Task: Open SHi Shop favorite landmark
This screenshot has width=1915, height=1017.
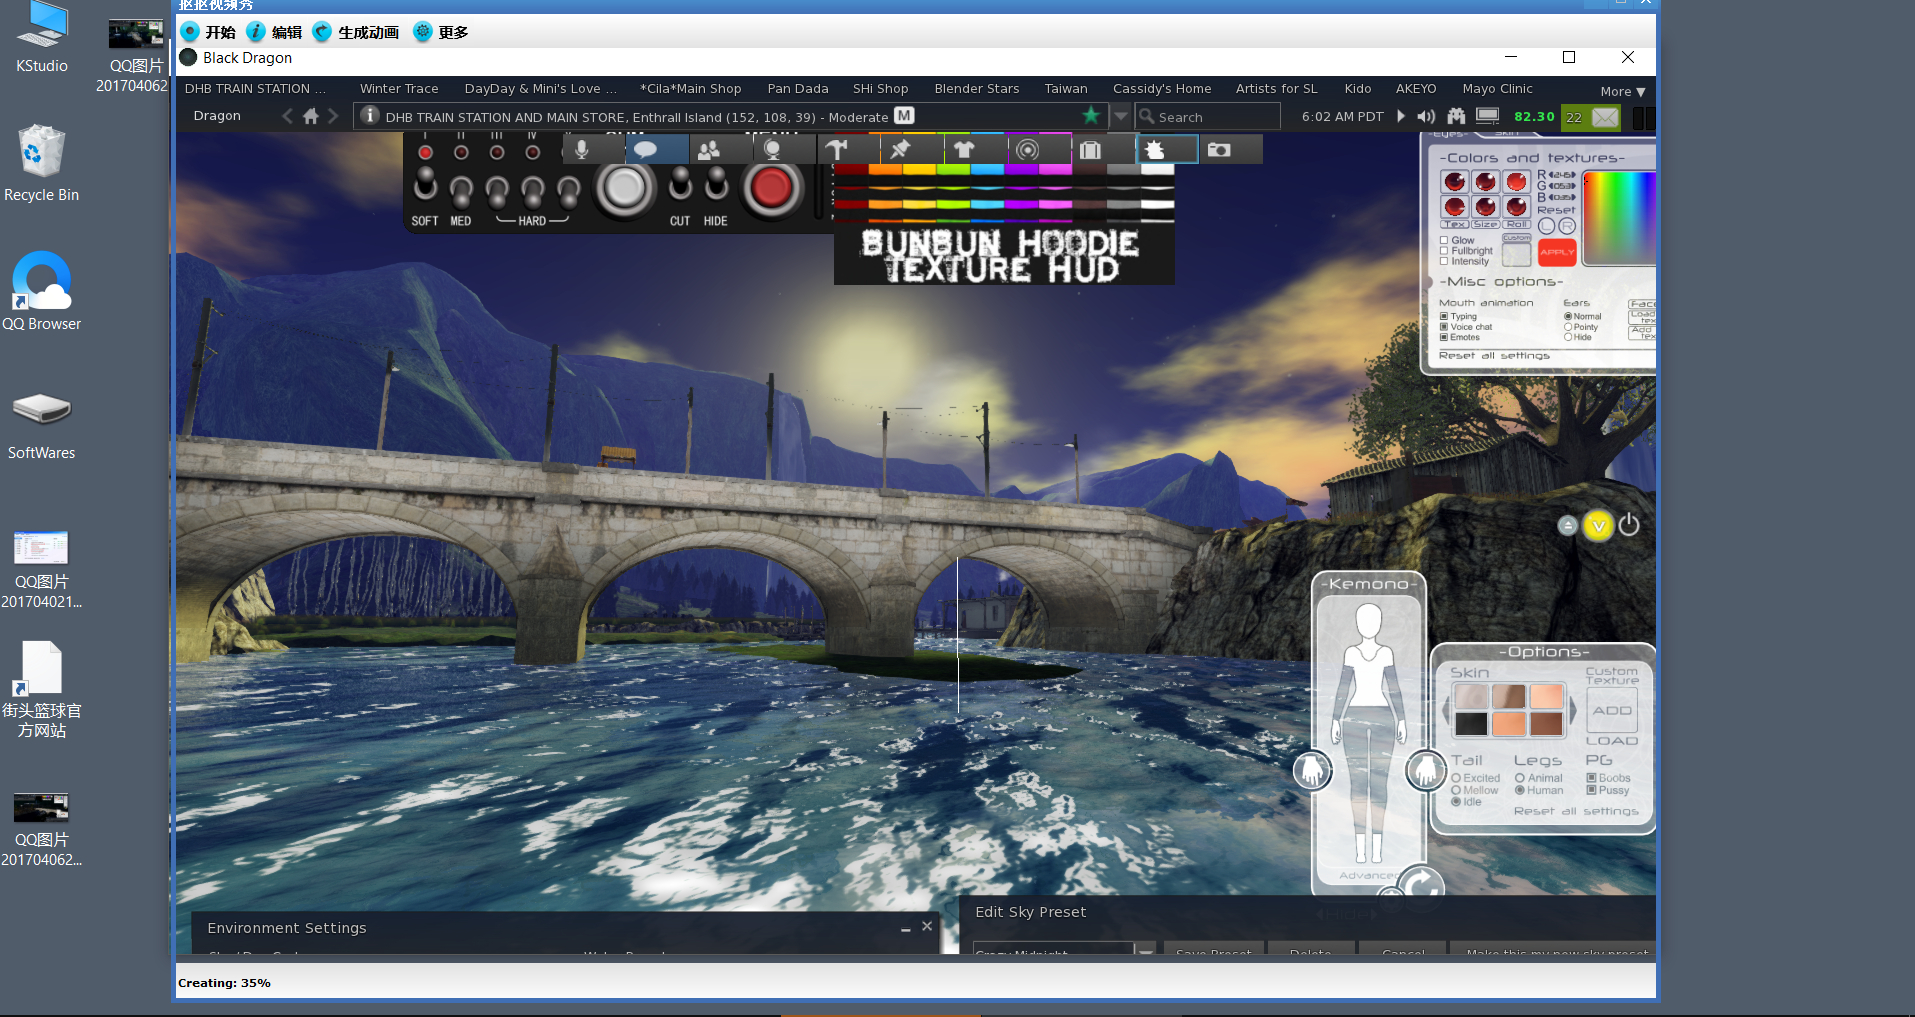Action: (x=880, y=89)
